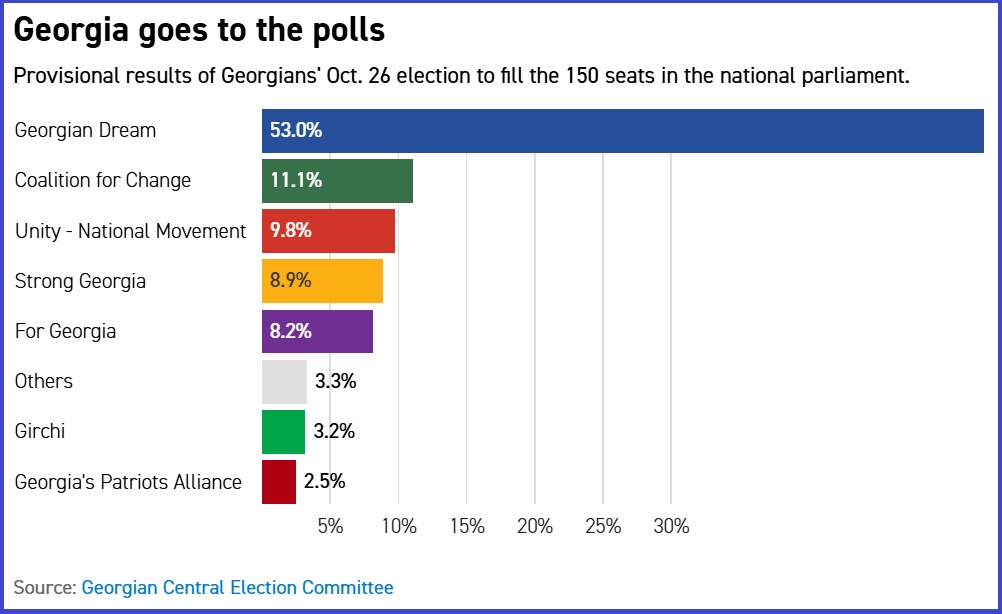This screenshot has height=614, width=1002.
Task: Click the Coalition for Change label
Action: point(102,181)
